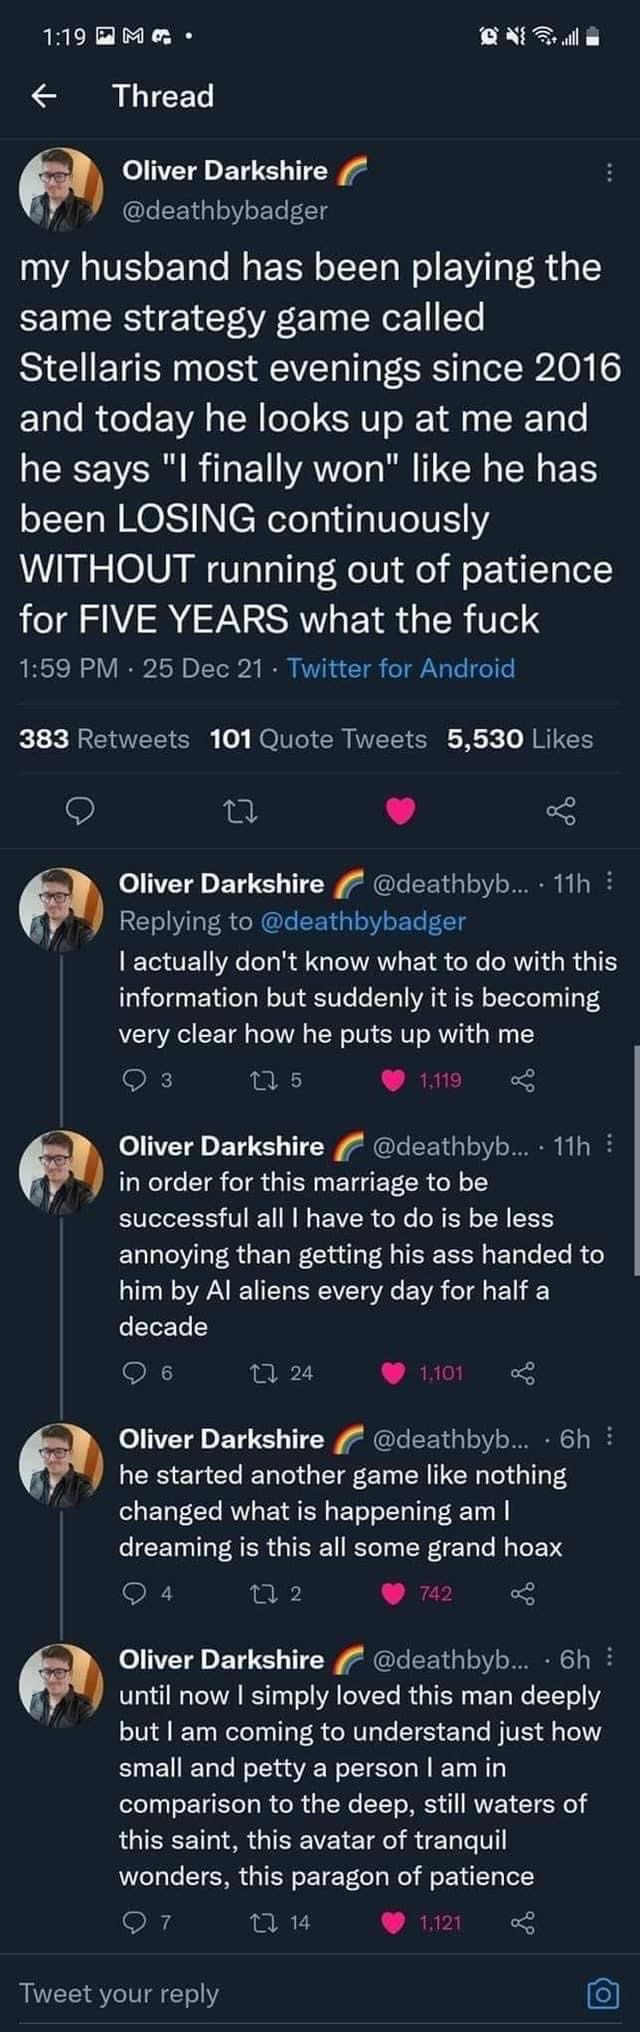Viewport: 640px width, 2032px height.
Task: Toggle the heart on the 742-likes reply
Action: pos(396,1593)
